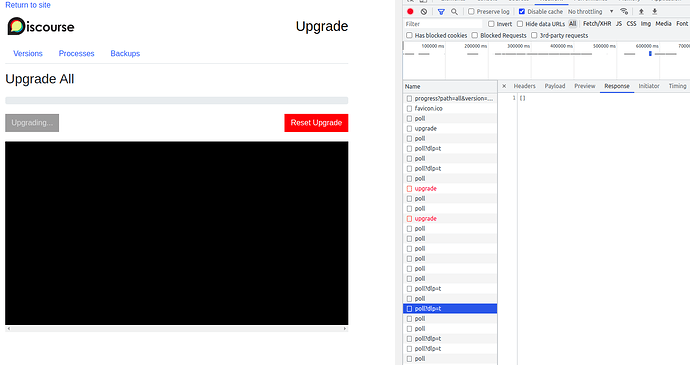Select the progress?path=all&version request row
Image resolution: width=690 pixels, height=365 pixels.
click(450, 98)
